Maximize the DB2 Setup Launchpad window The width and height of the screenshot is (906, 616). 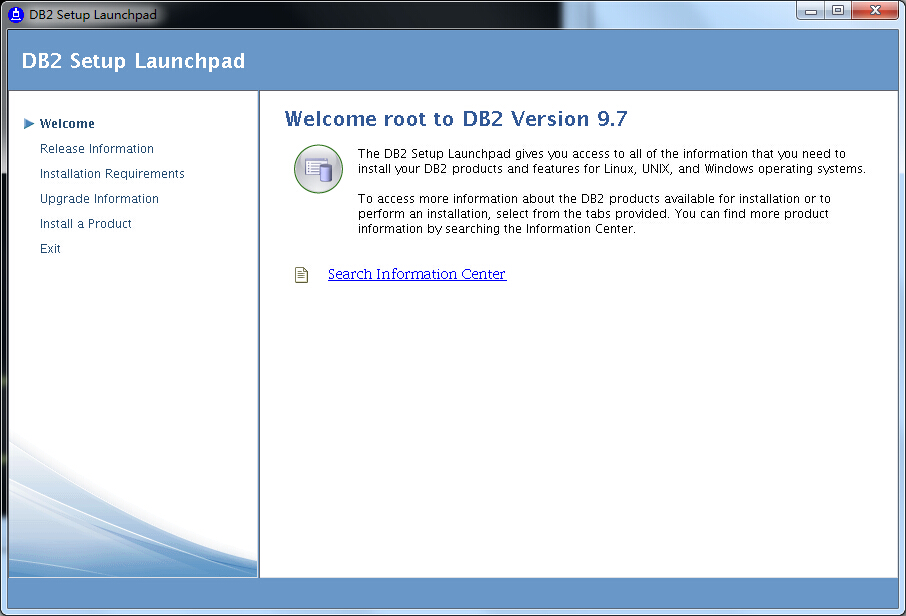click(838, 10)
